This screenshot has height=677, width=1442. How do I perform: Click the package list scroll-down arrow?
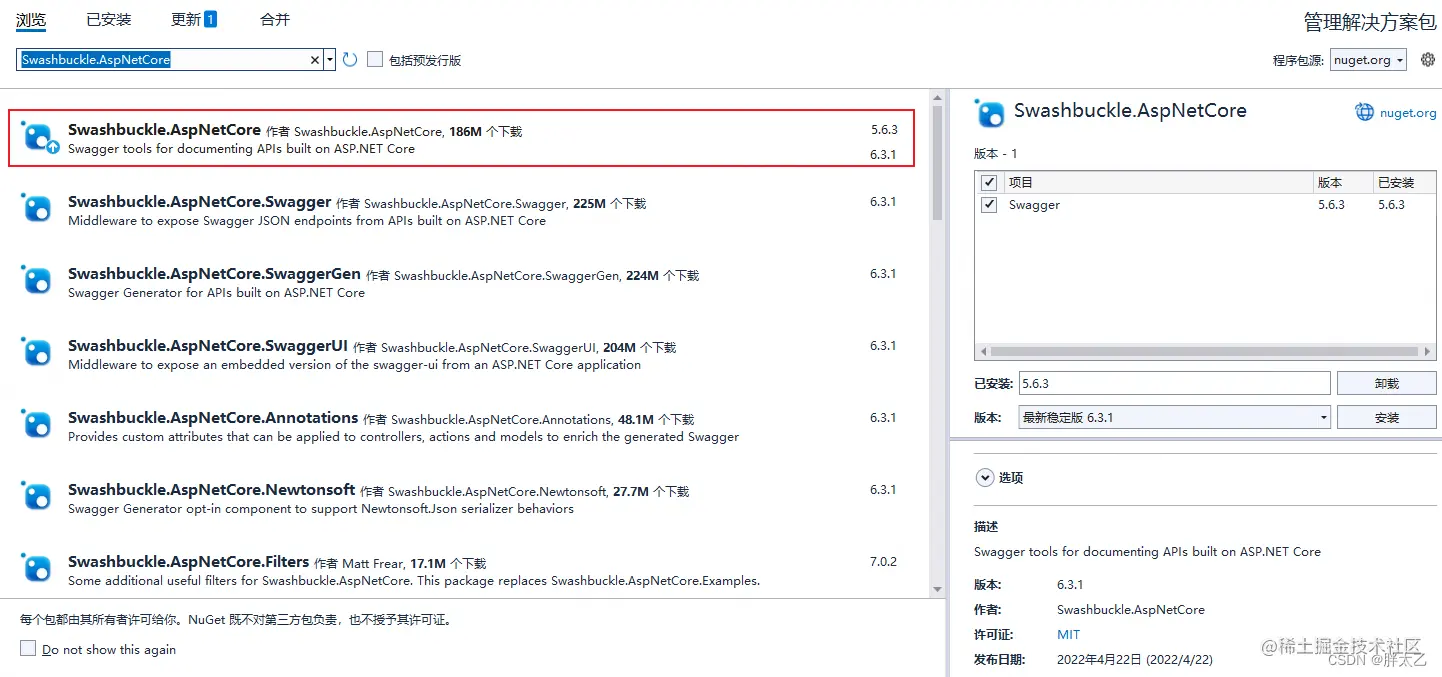coord(937,590)
